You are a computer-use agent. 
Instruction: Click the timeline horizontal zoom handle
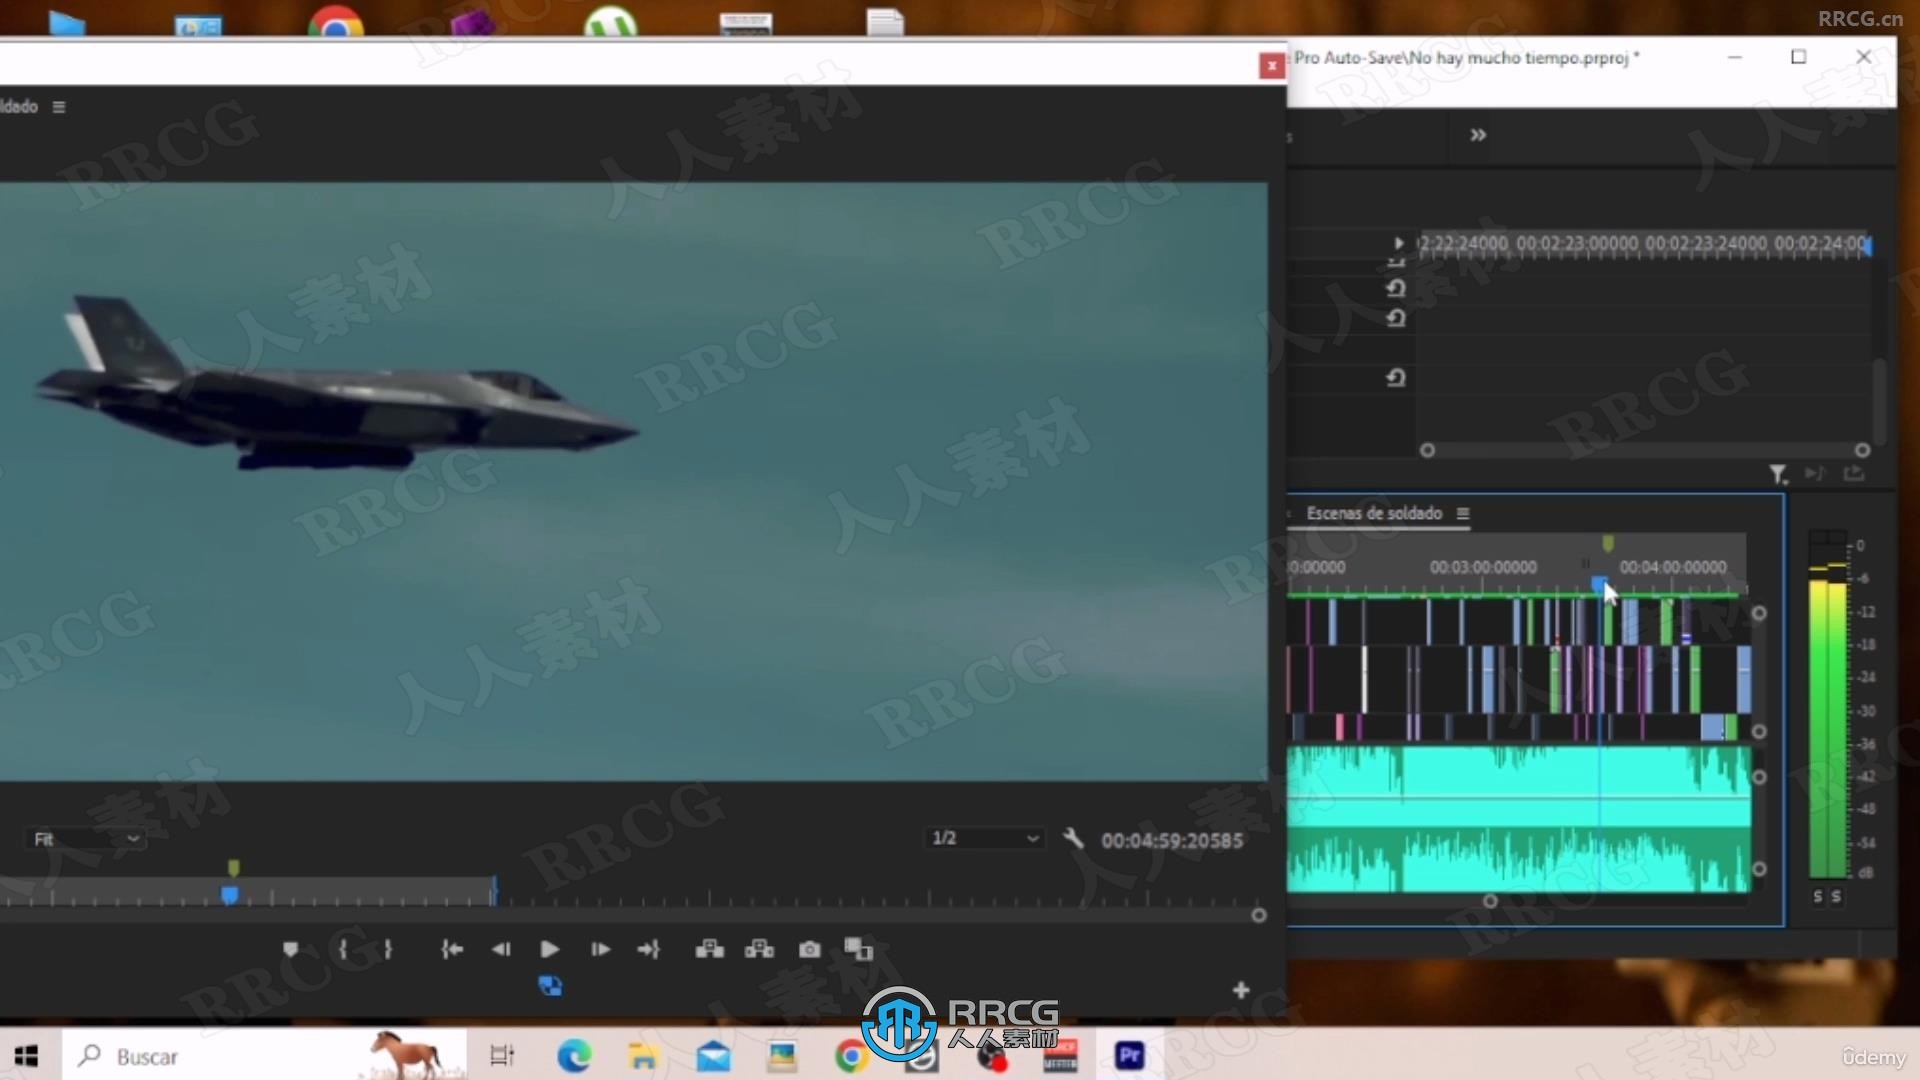(x=1490, y=901)
